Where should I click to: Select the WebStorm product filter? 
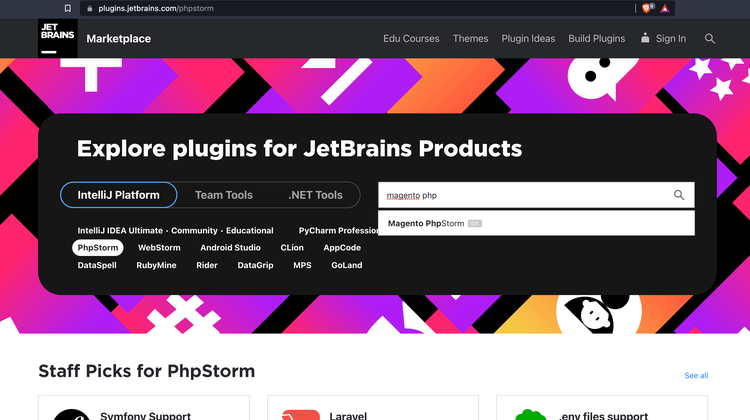(159, 247)
